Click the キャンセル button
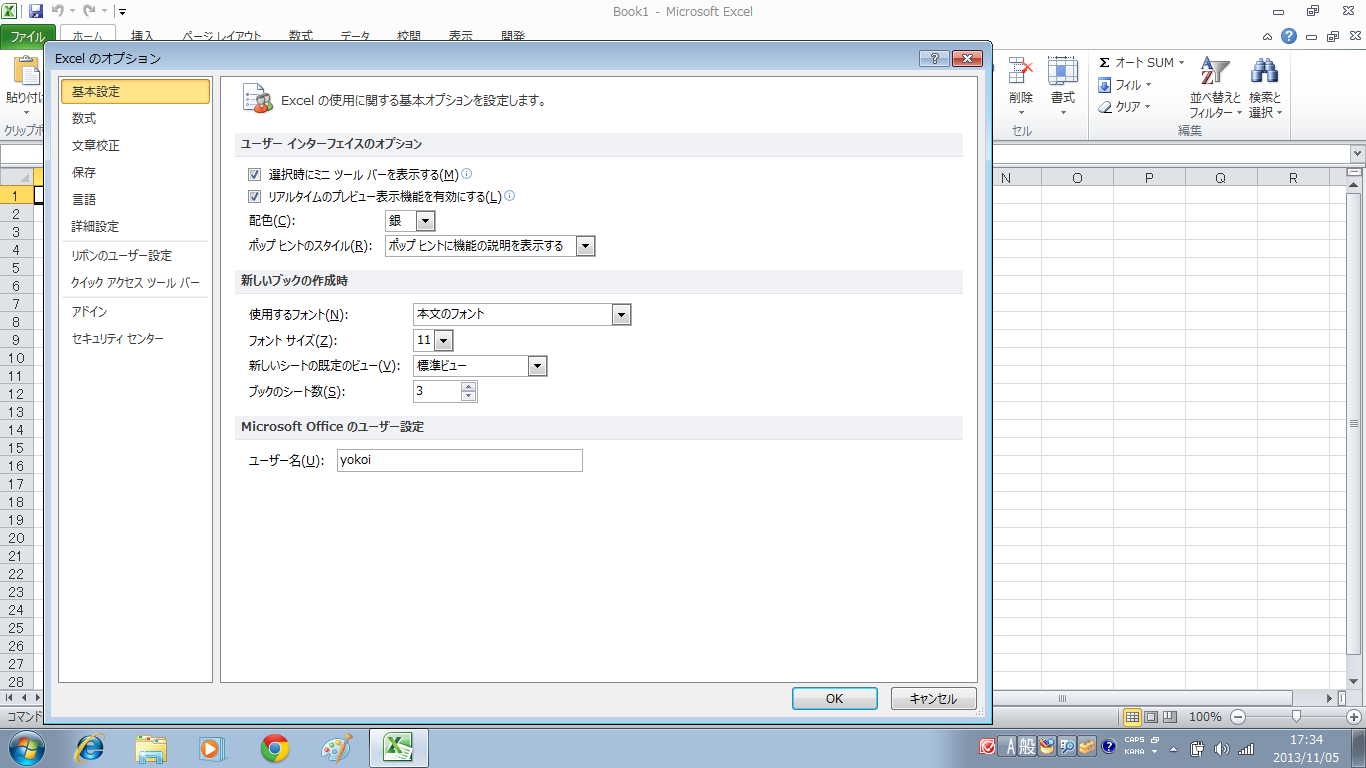 [933, 699]
